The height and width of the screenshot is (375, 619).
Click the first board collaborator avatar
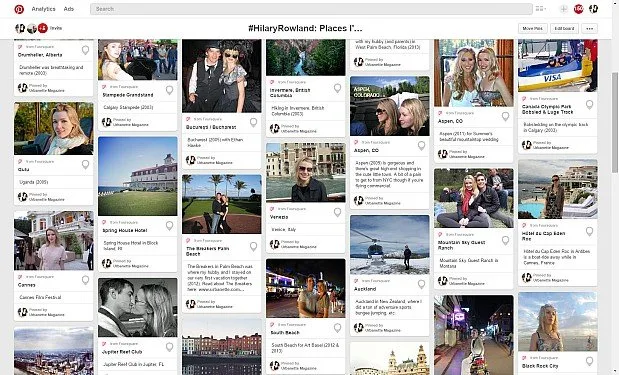pos(20,28)
